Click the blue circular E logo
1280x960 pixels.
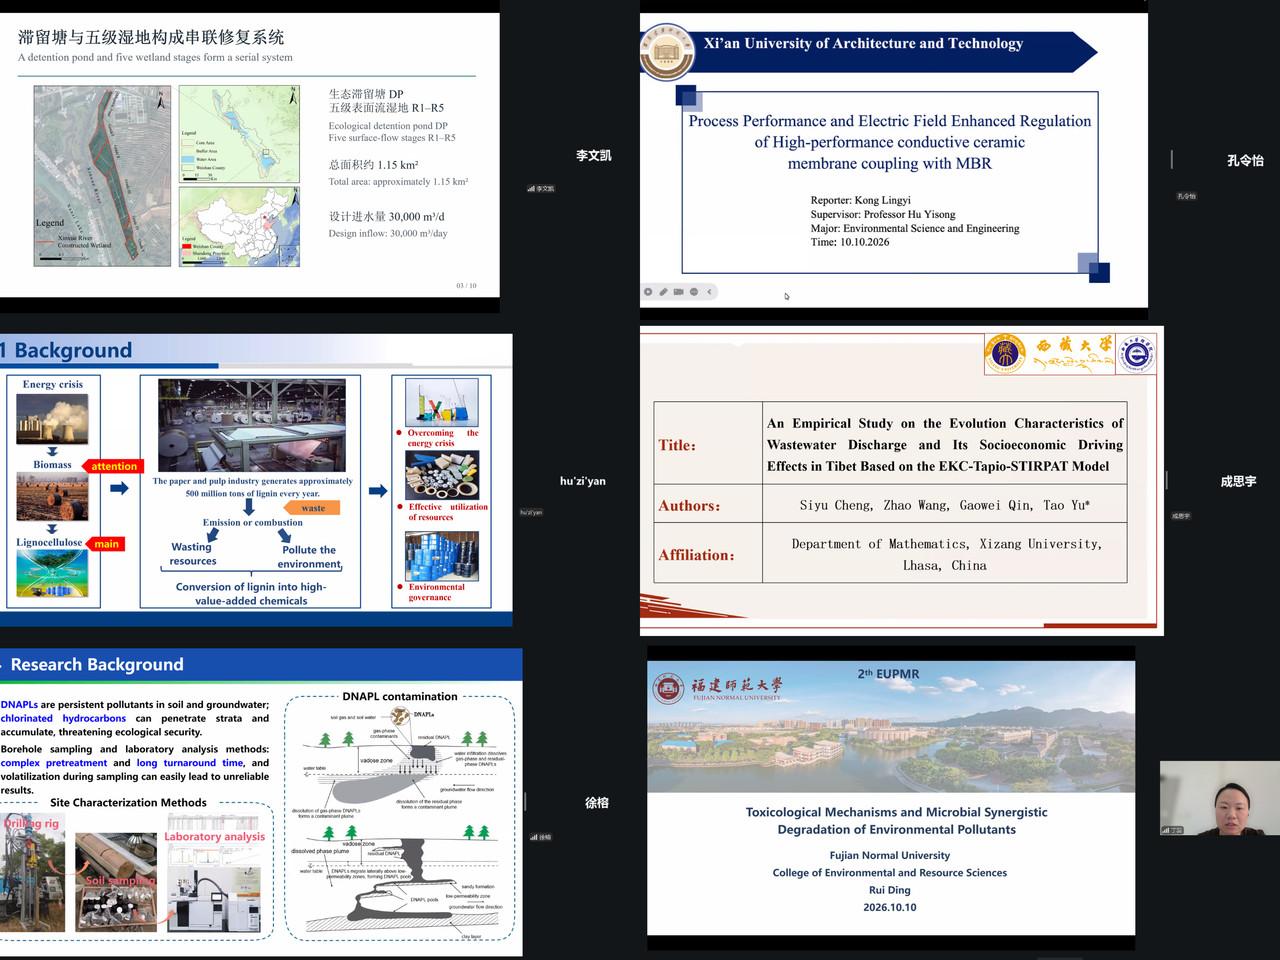pyautogui.click(x=1136, y=354)
